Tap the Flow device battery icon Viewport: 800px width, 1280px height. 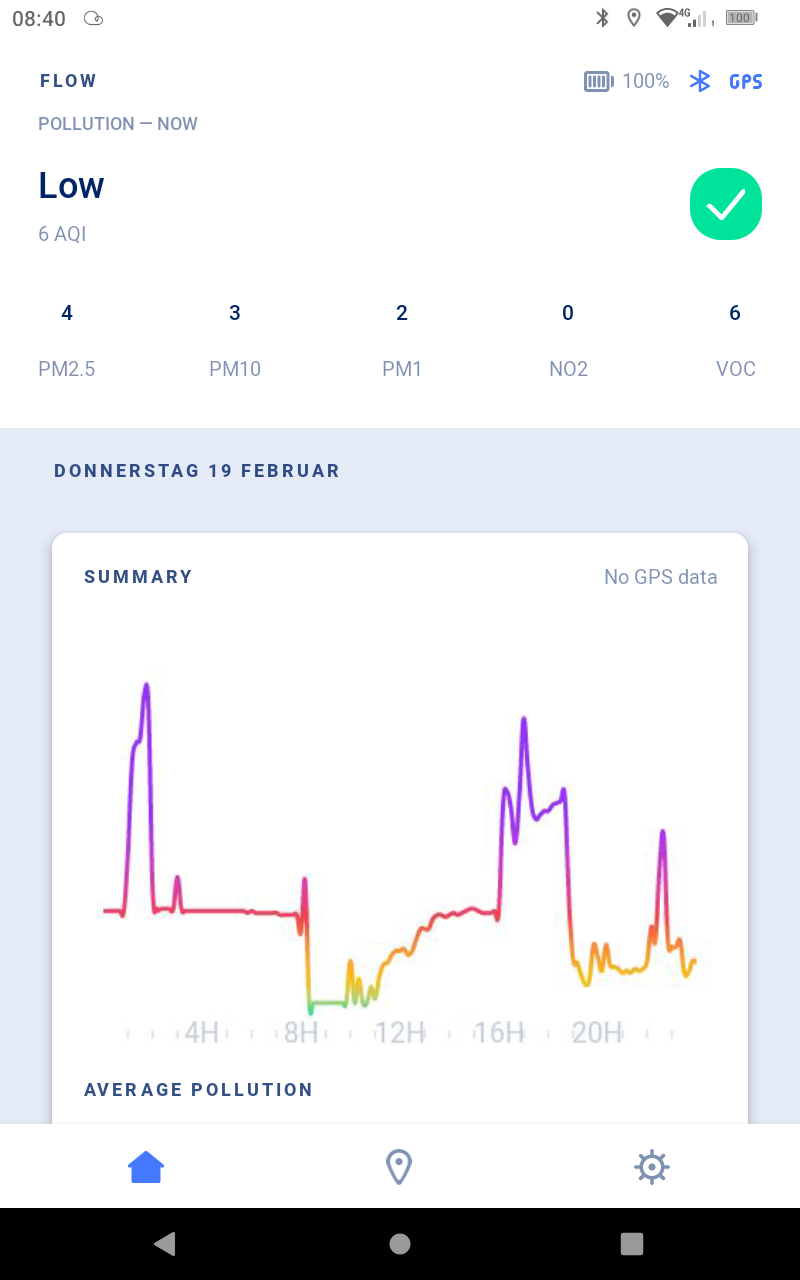(x=598, y=81)
